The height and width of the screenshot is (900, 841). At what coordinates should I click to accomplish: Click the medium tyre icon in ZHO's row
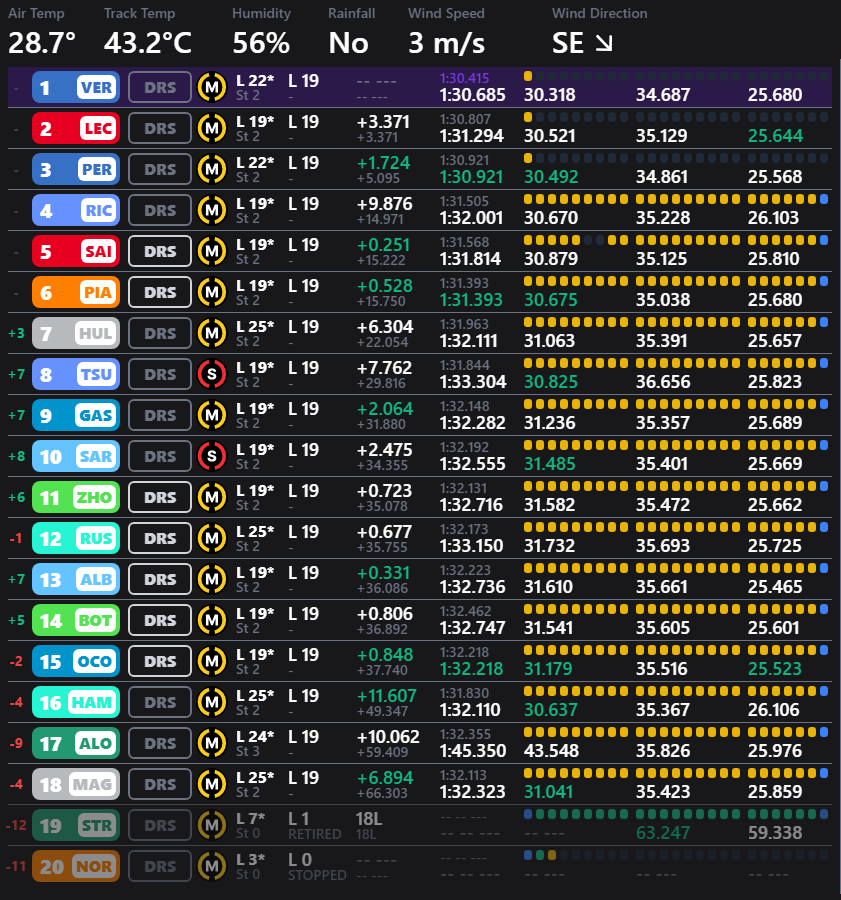(212, 497)
